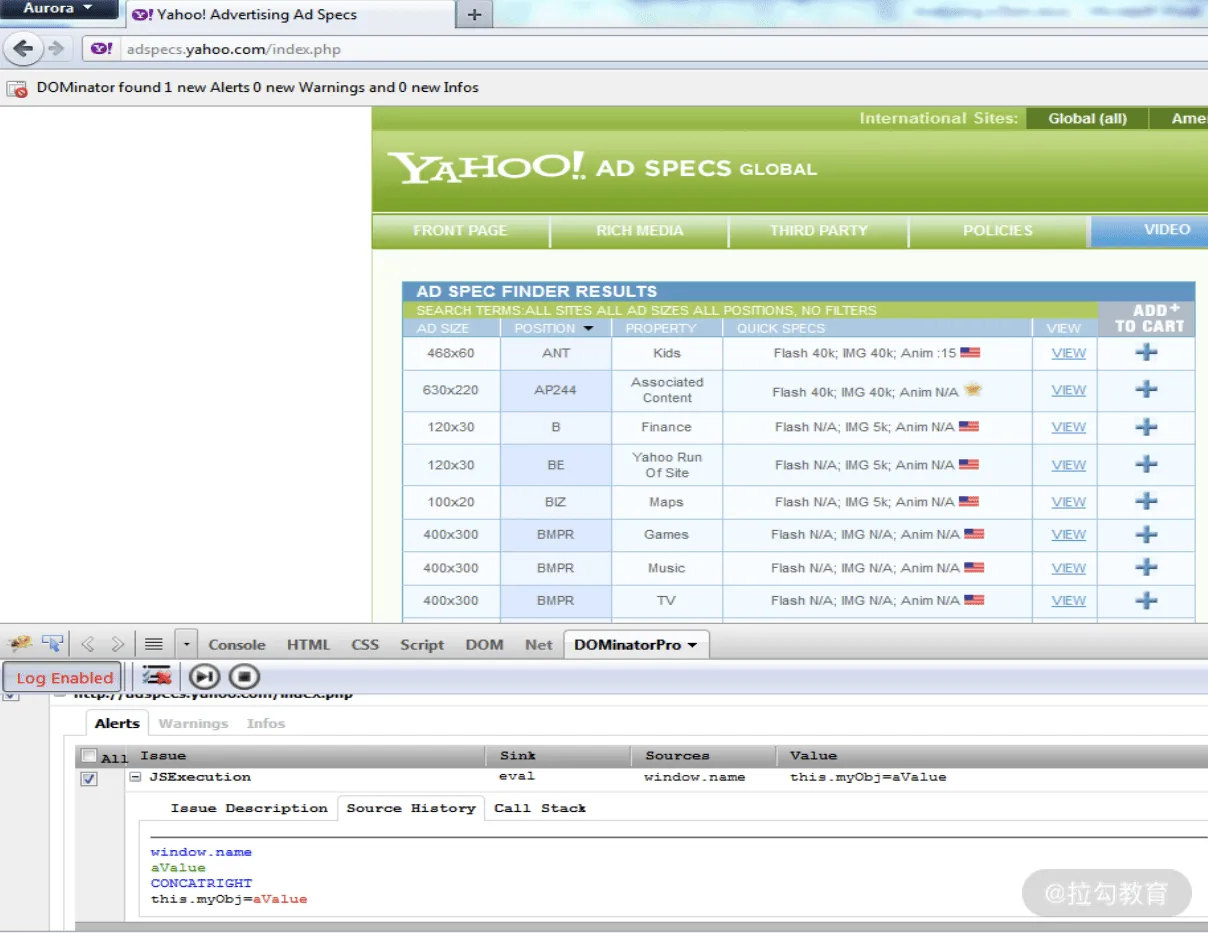Viewport: 1208px width, 933px height.
Task: Click the DOMinator notification bar icon
Action: point(17,88)
